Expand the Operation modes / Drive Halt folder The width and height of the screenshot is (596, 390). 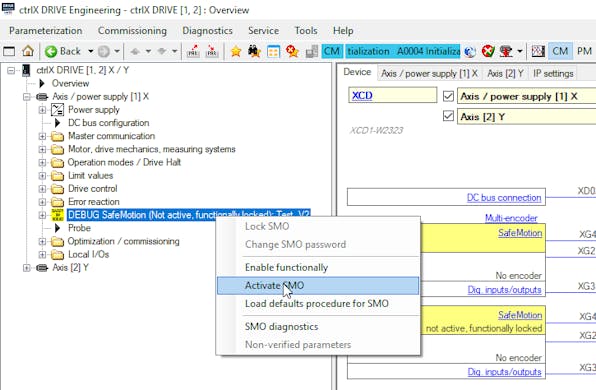click(42, 163)
